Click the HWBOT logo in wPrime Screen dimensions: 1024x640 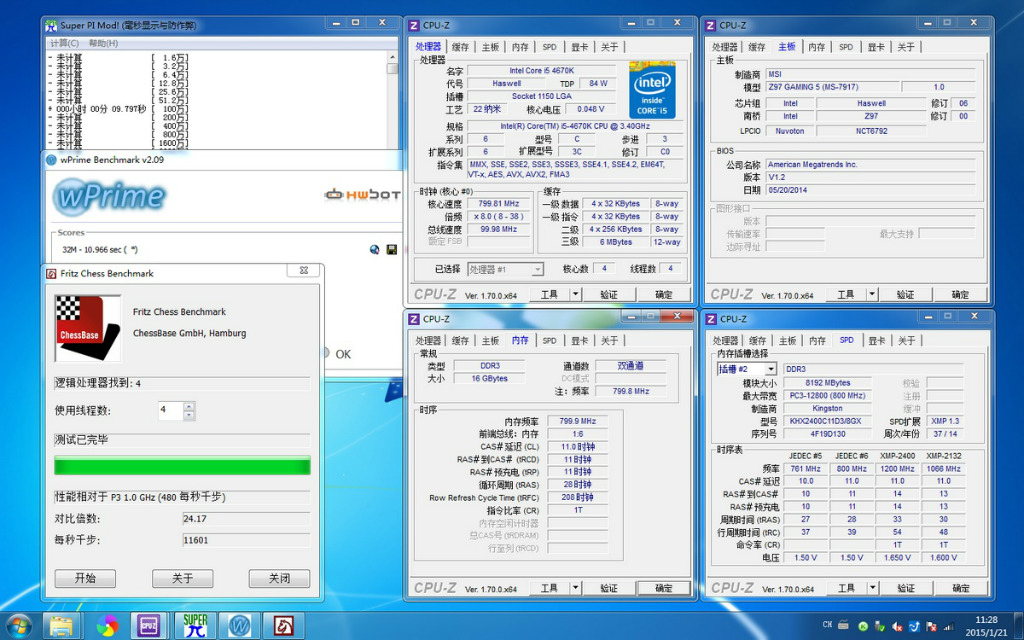coord(361,195)
